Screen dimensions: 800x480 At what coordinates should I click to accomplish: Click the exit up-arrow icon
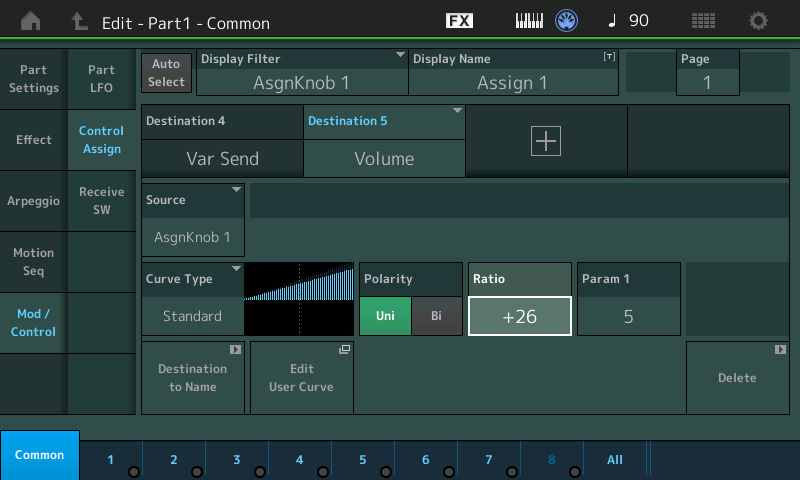[79, 21]
